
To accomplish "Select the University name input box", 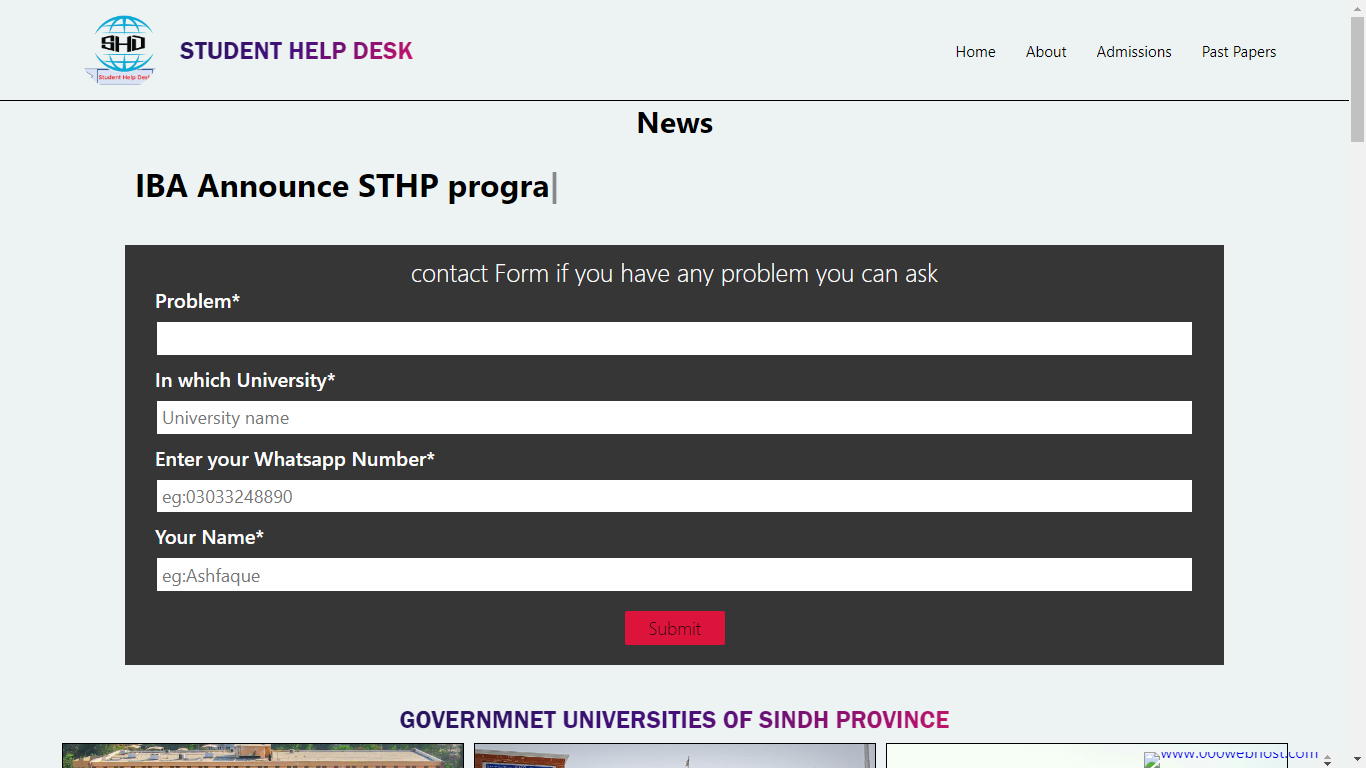I will [674, 417].
